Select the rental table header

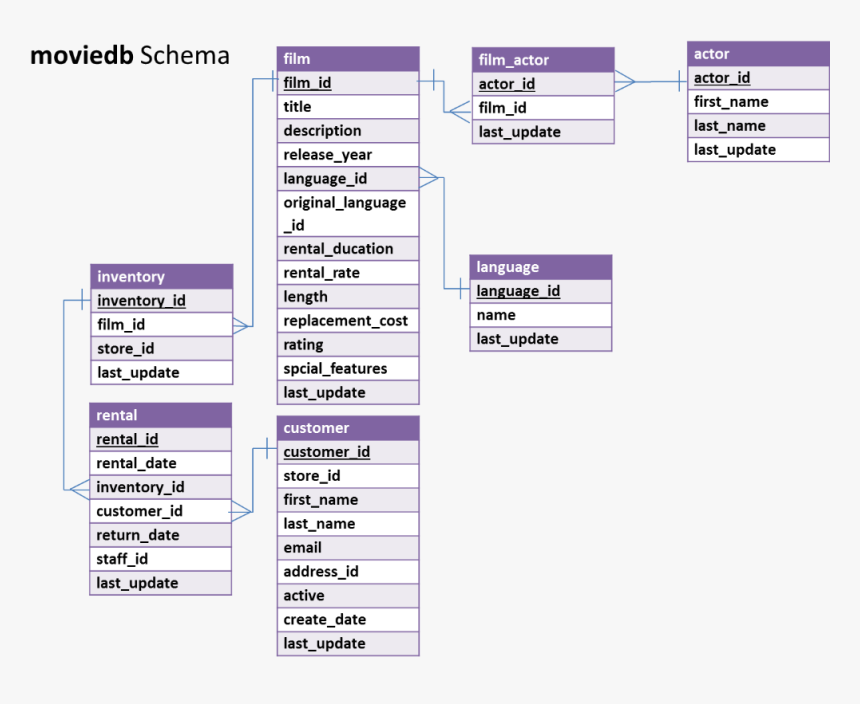coord(161,415)
